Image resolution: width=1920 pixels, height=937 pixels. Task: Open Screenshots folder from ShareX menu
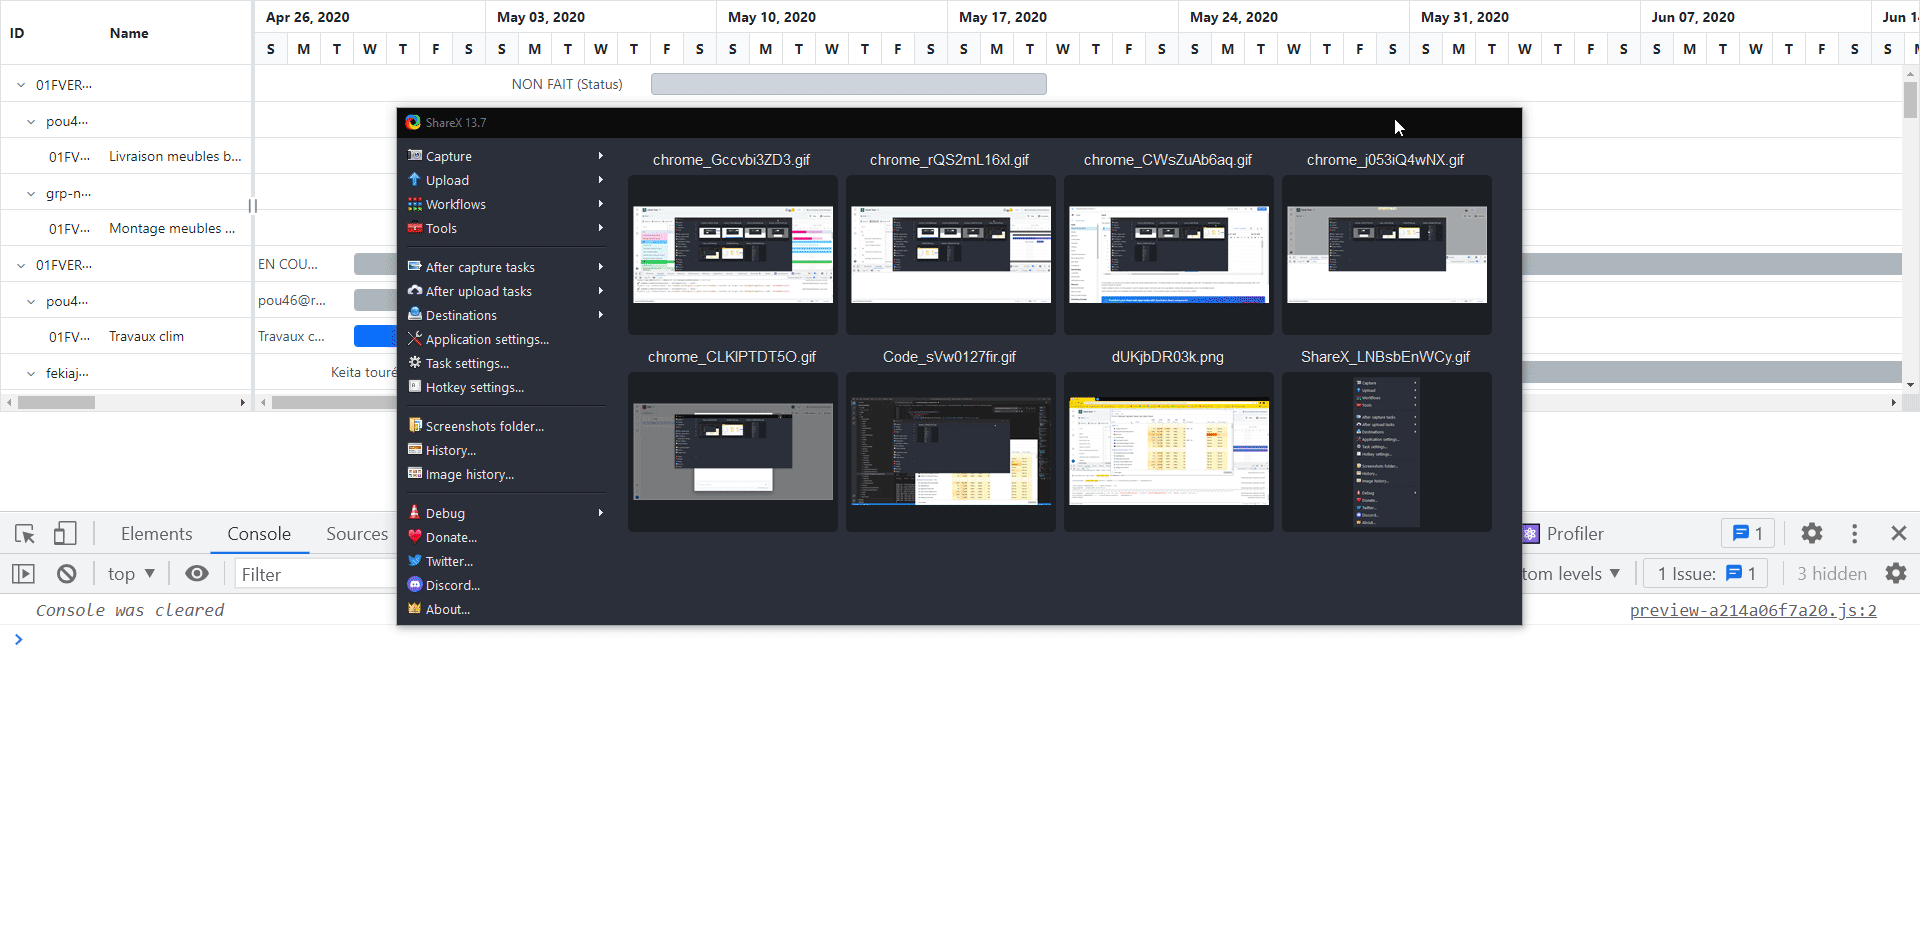484,427
